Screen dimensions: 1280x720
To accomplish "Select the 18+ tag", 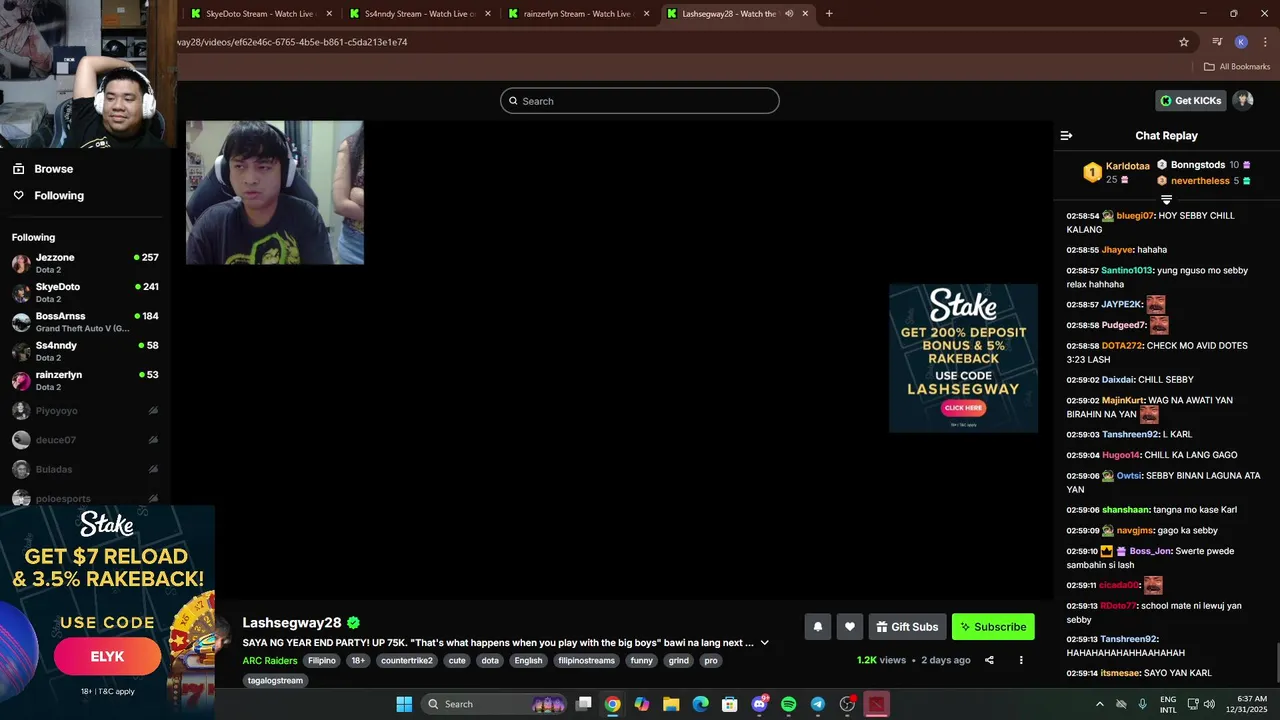I will [x=358, y=660].
